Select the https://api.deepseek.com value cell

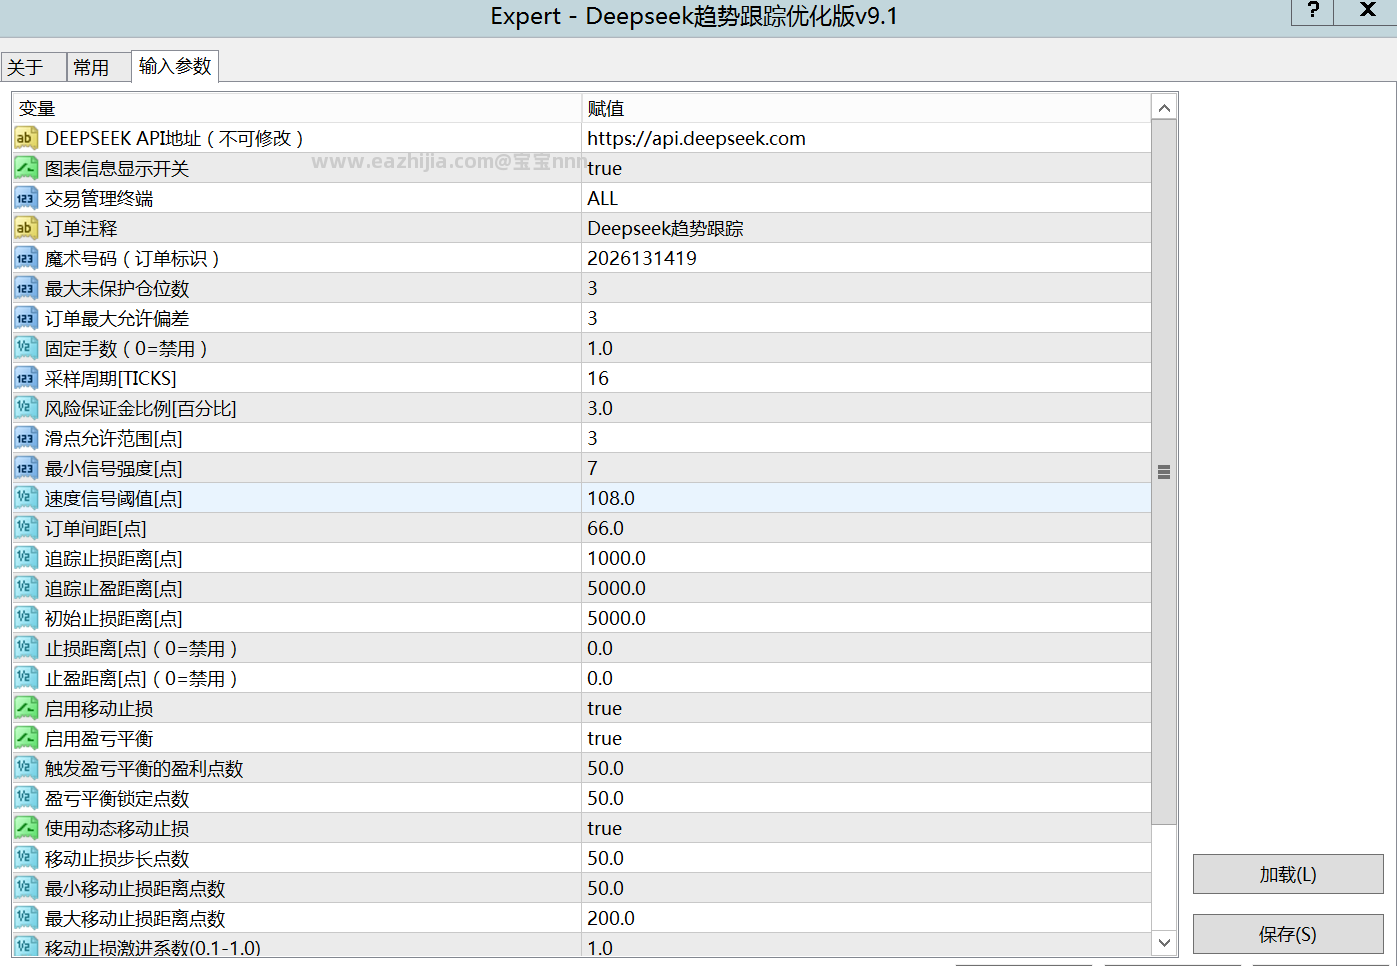tap(866, 138)
